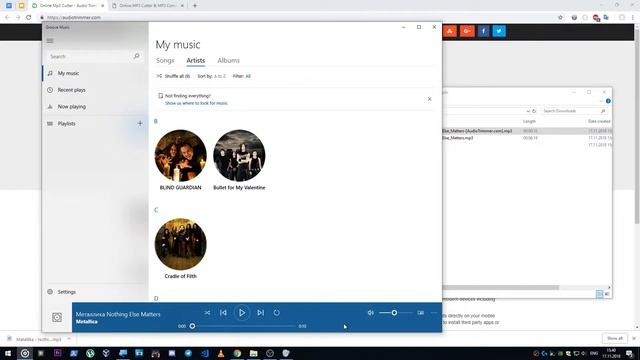640x360 pixels.
Task: Switch to the Songs tab
Action: point(165,60)
